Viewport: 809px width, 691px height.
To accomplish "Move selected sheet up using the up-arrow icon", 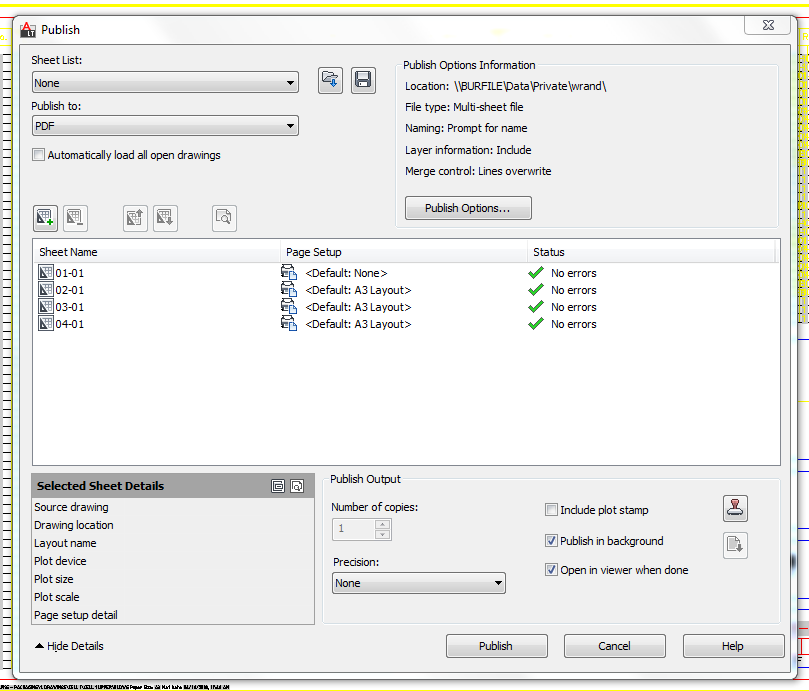I will point(135,218).
